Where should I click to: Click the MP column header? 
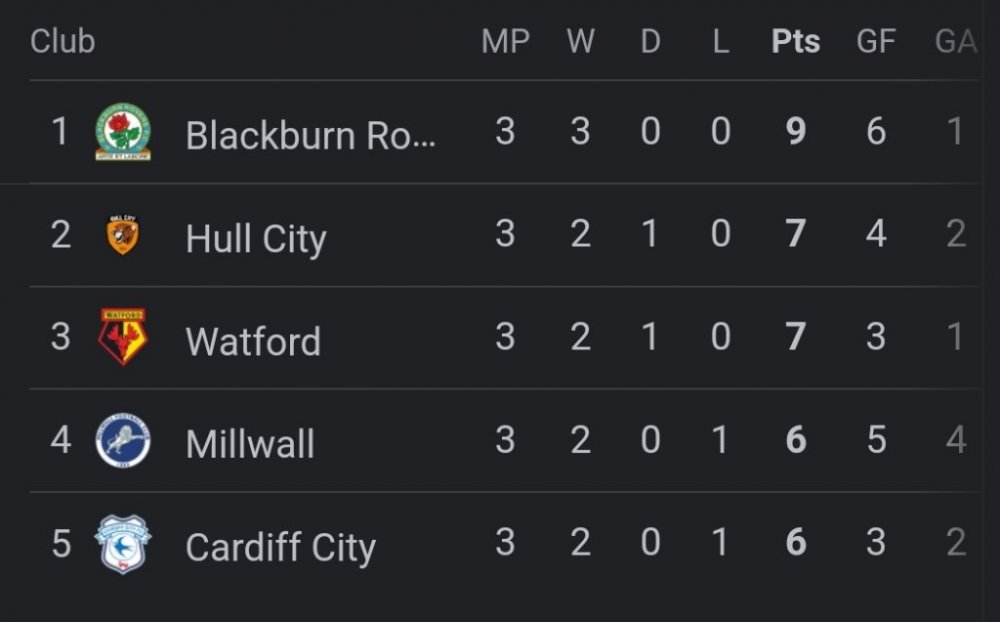coord(505,41)
